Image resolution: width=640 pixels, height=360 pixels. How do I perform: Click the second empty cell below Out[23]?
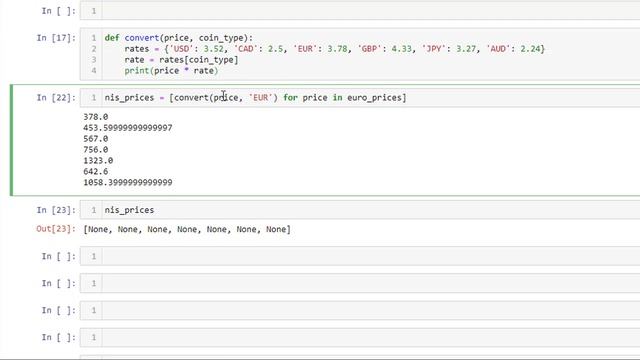pyautogui.click(x=360, y=283)
